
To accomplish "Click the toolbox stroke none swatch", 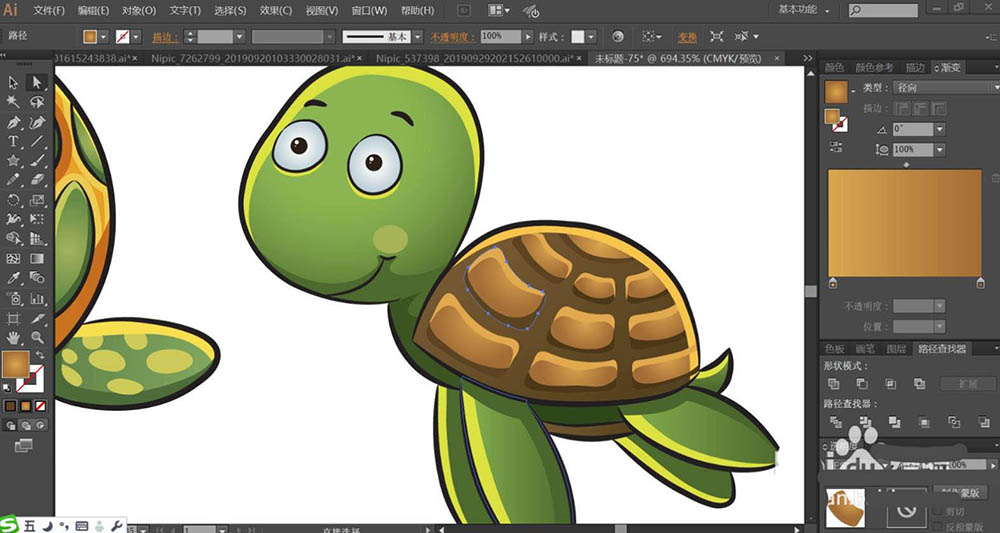I will 30,378.
